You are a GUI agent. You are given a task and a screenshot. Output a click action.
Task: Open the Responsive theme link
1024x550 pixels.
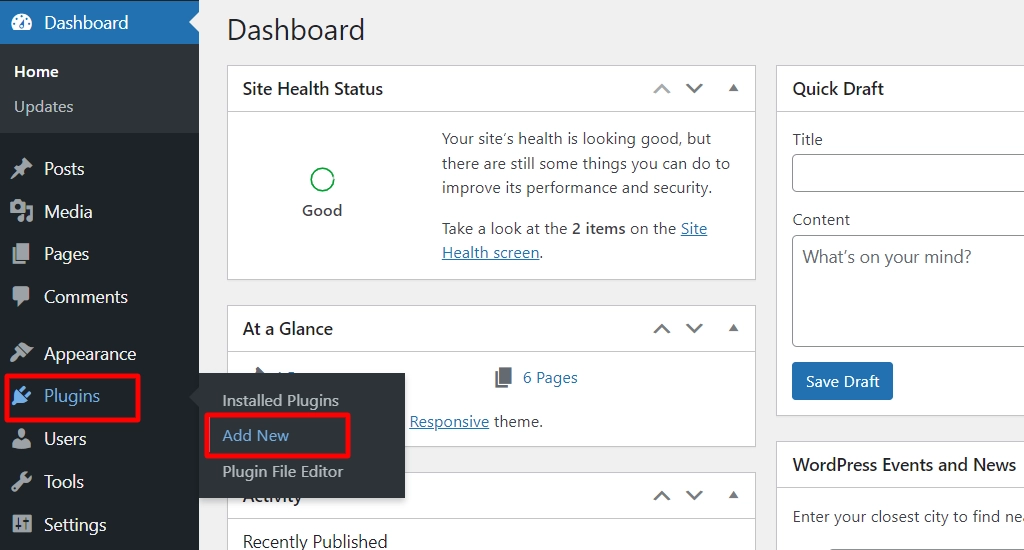[449, 421]
